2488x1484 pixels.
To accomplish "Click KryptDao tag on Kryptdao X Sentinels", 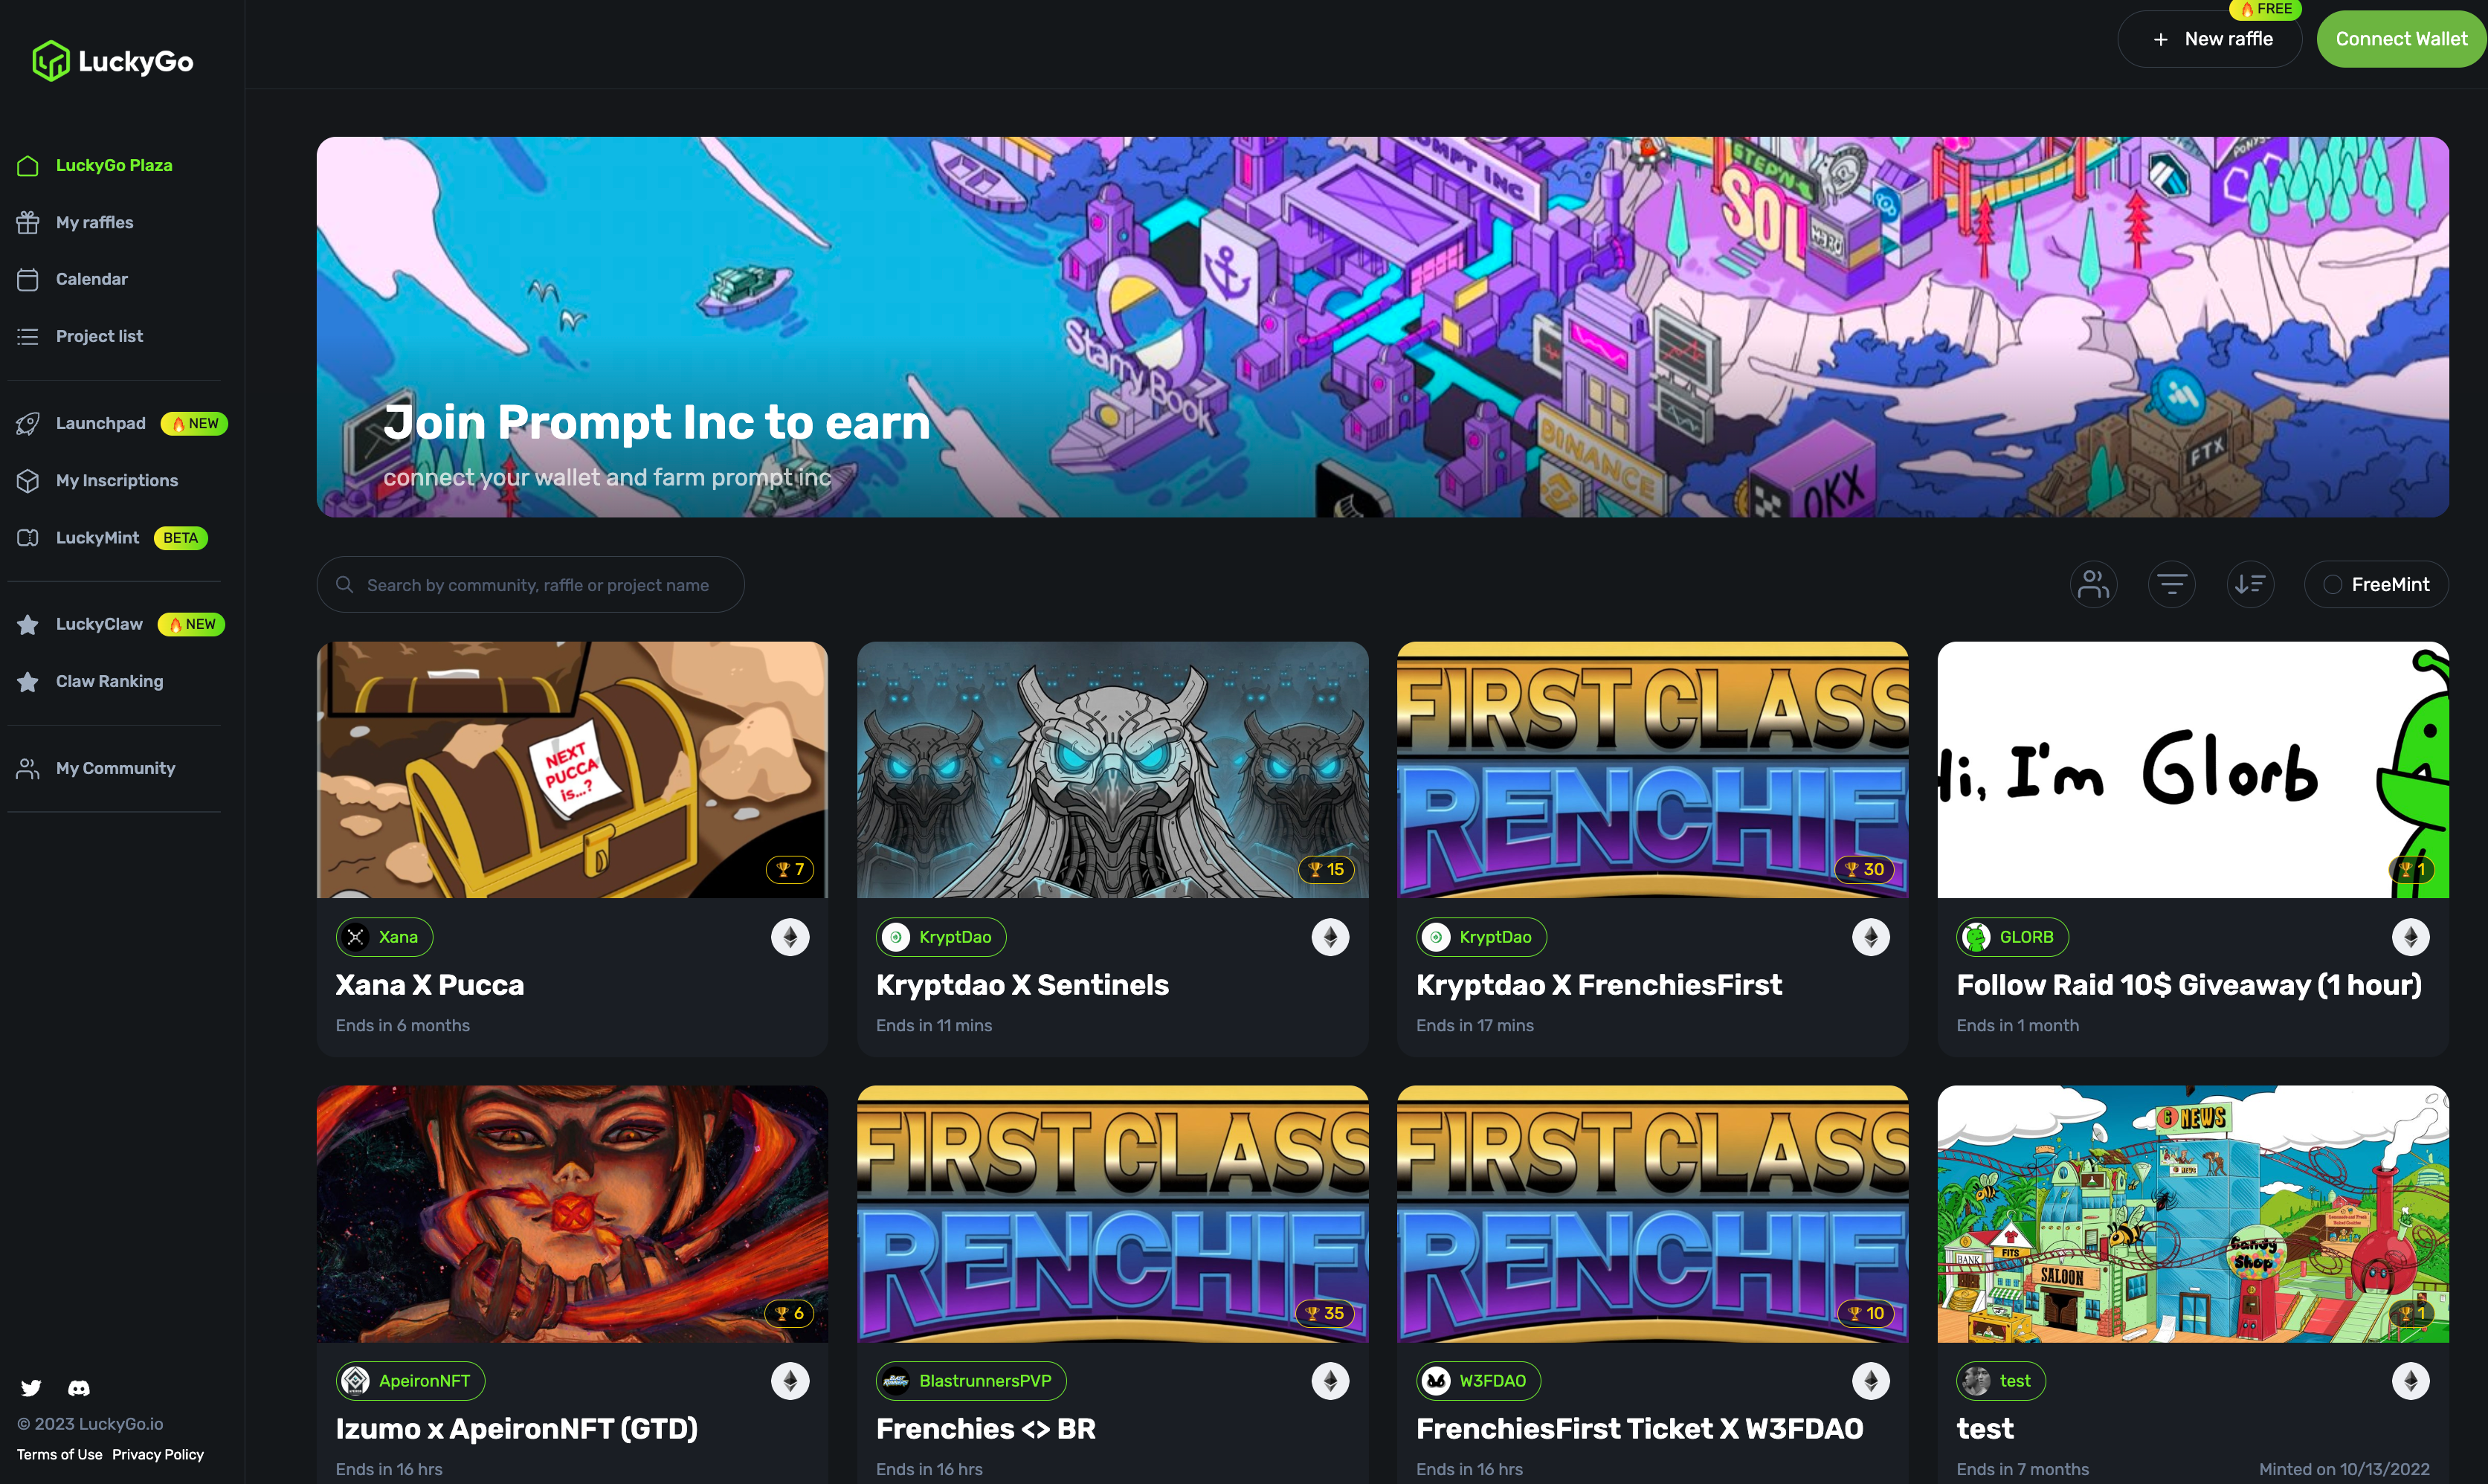I will click(941, 937).
